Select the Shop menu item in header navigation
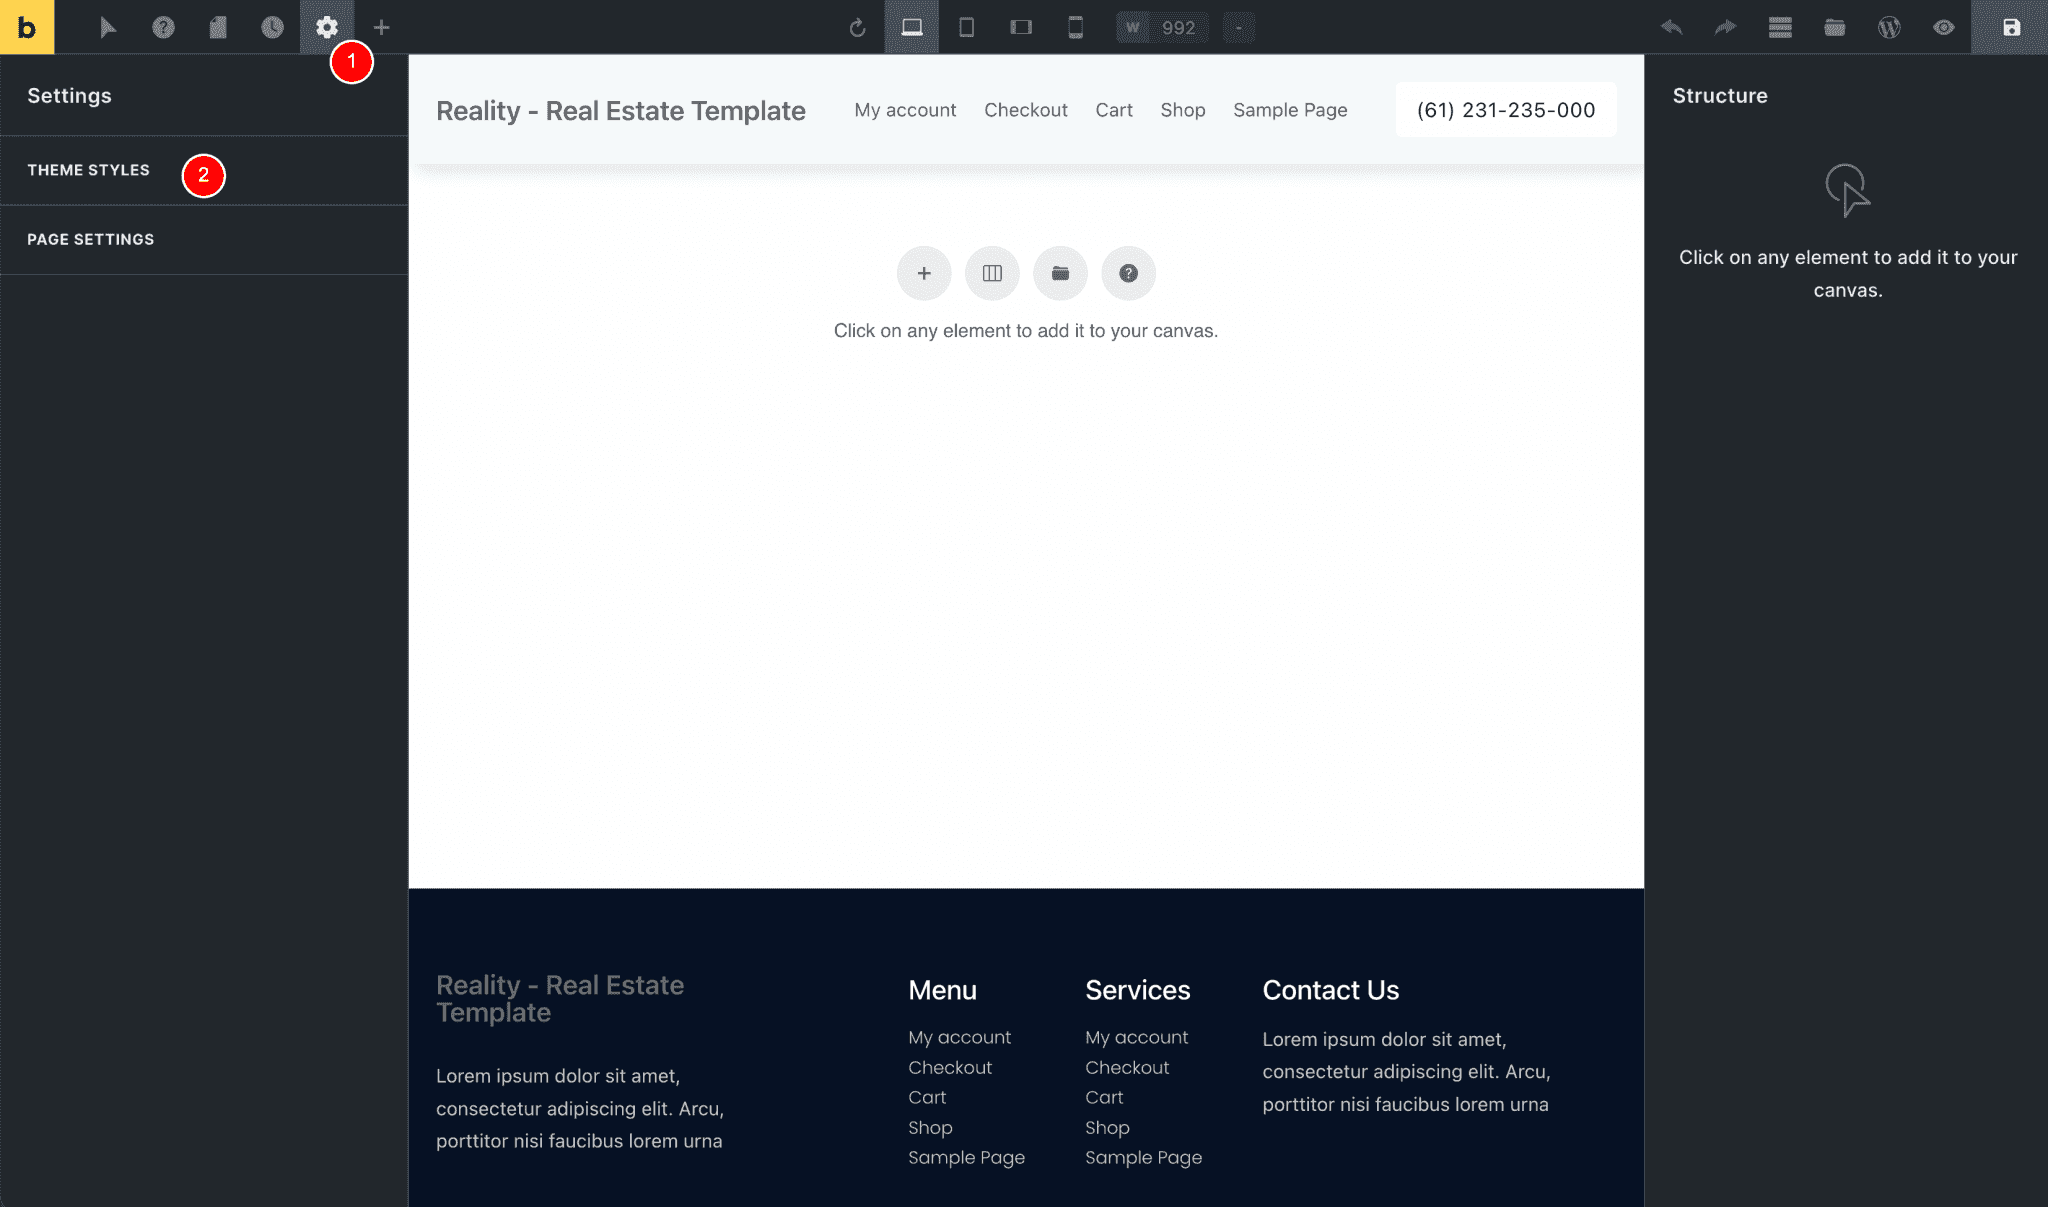Image resolution: width=2048 pixels, height=1207 pixels. 1183,110
